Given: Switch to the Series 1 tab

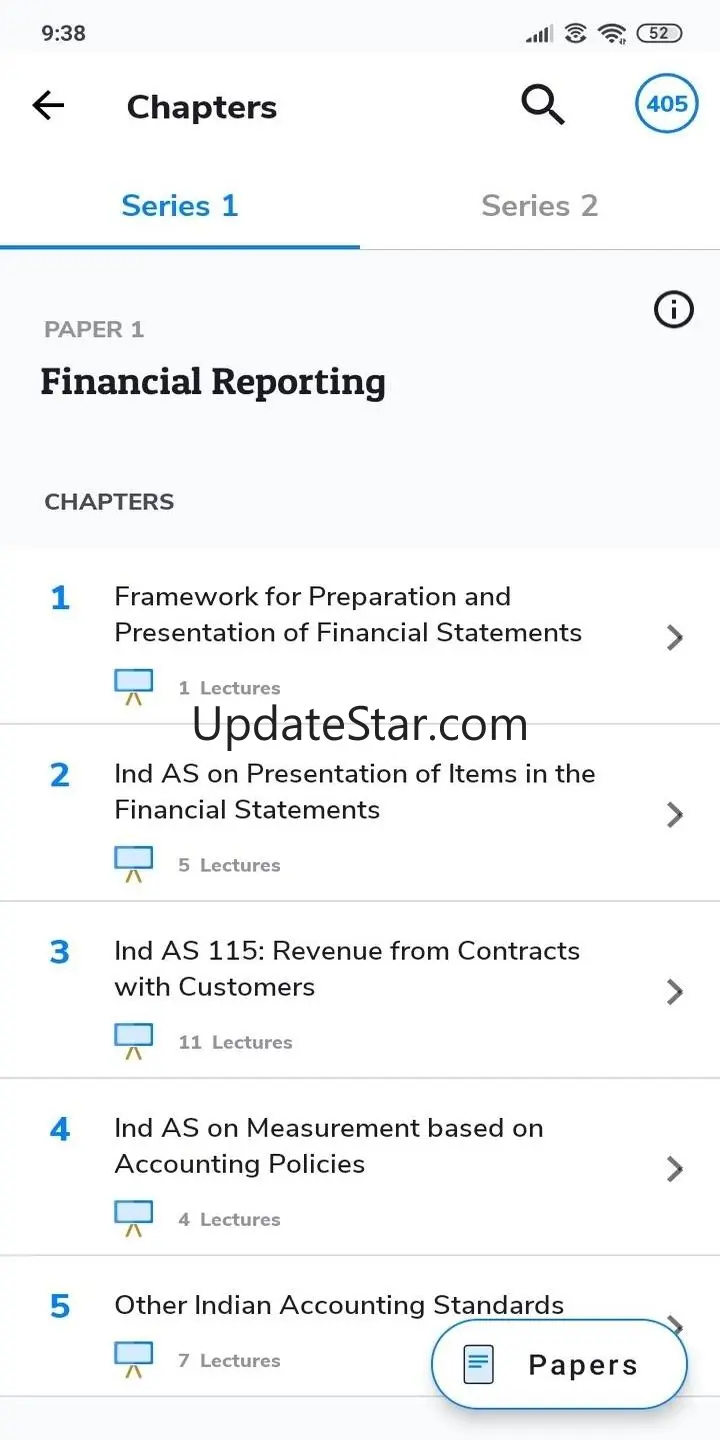Looking at the screenshot, I should click(180, 206).
